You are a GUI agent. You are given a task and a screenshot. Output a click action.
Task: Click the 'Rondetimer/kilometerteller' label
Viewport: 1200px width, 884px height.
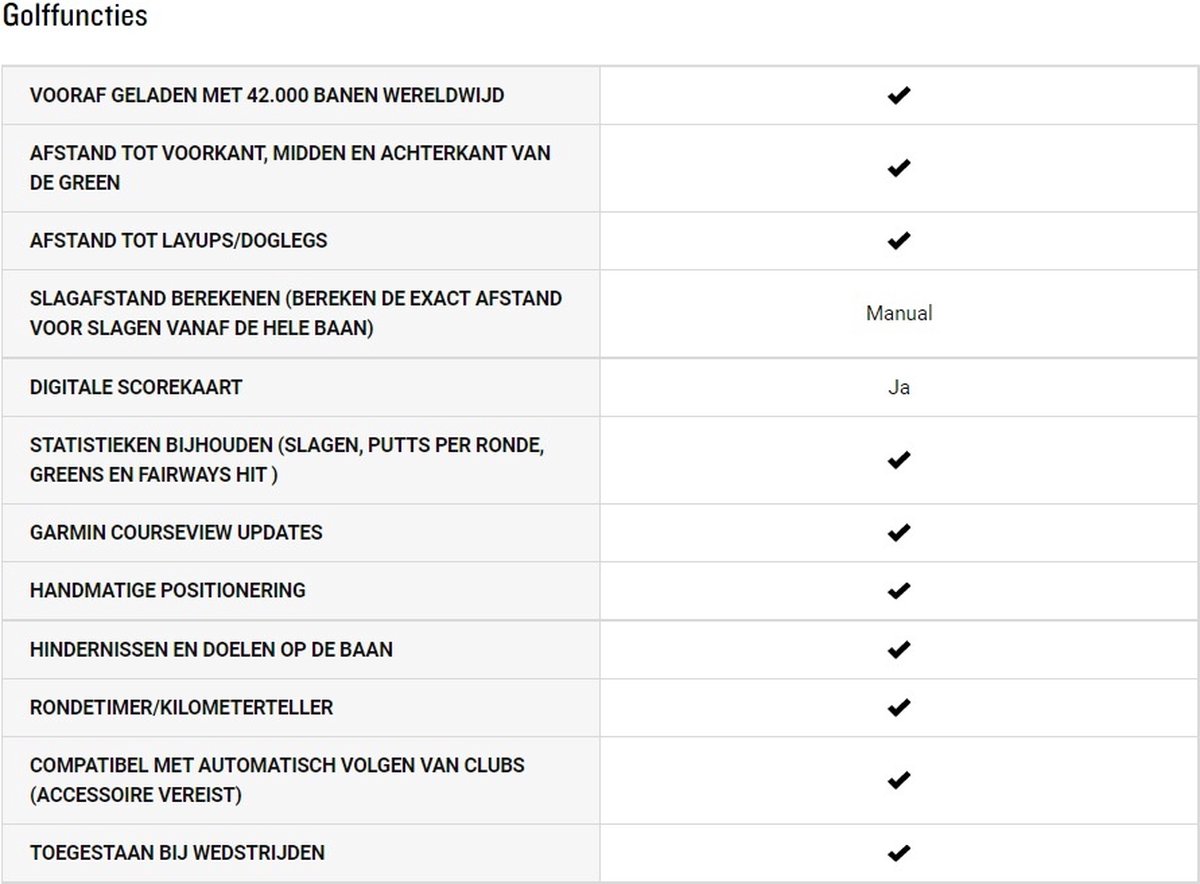[182, 707]
